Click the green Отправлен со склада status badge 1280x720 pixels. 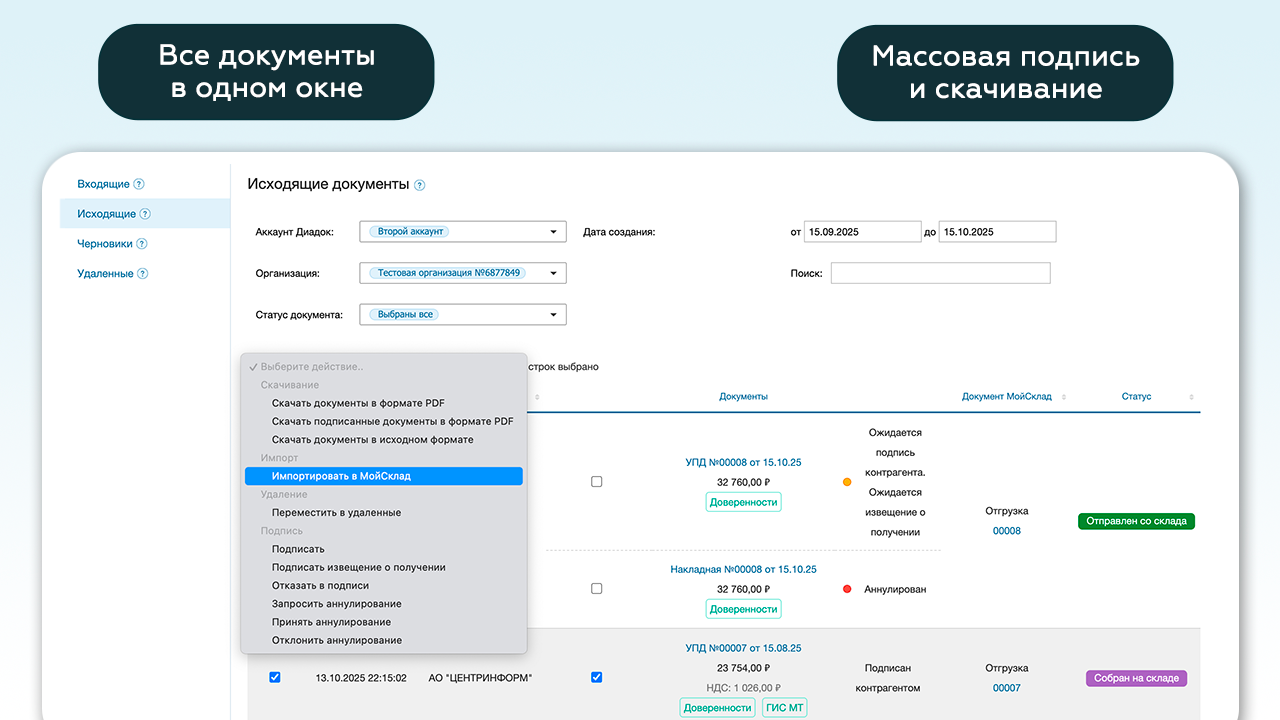(x=1136, y=521)
